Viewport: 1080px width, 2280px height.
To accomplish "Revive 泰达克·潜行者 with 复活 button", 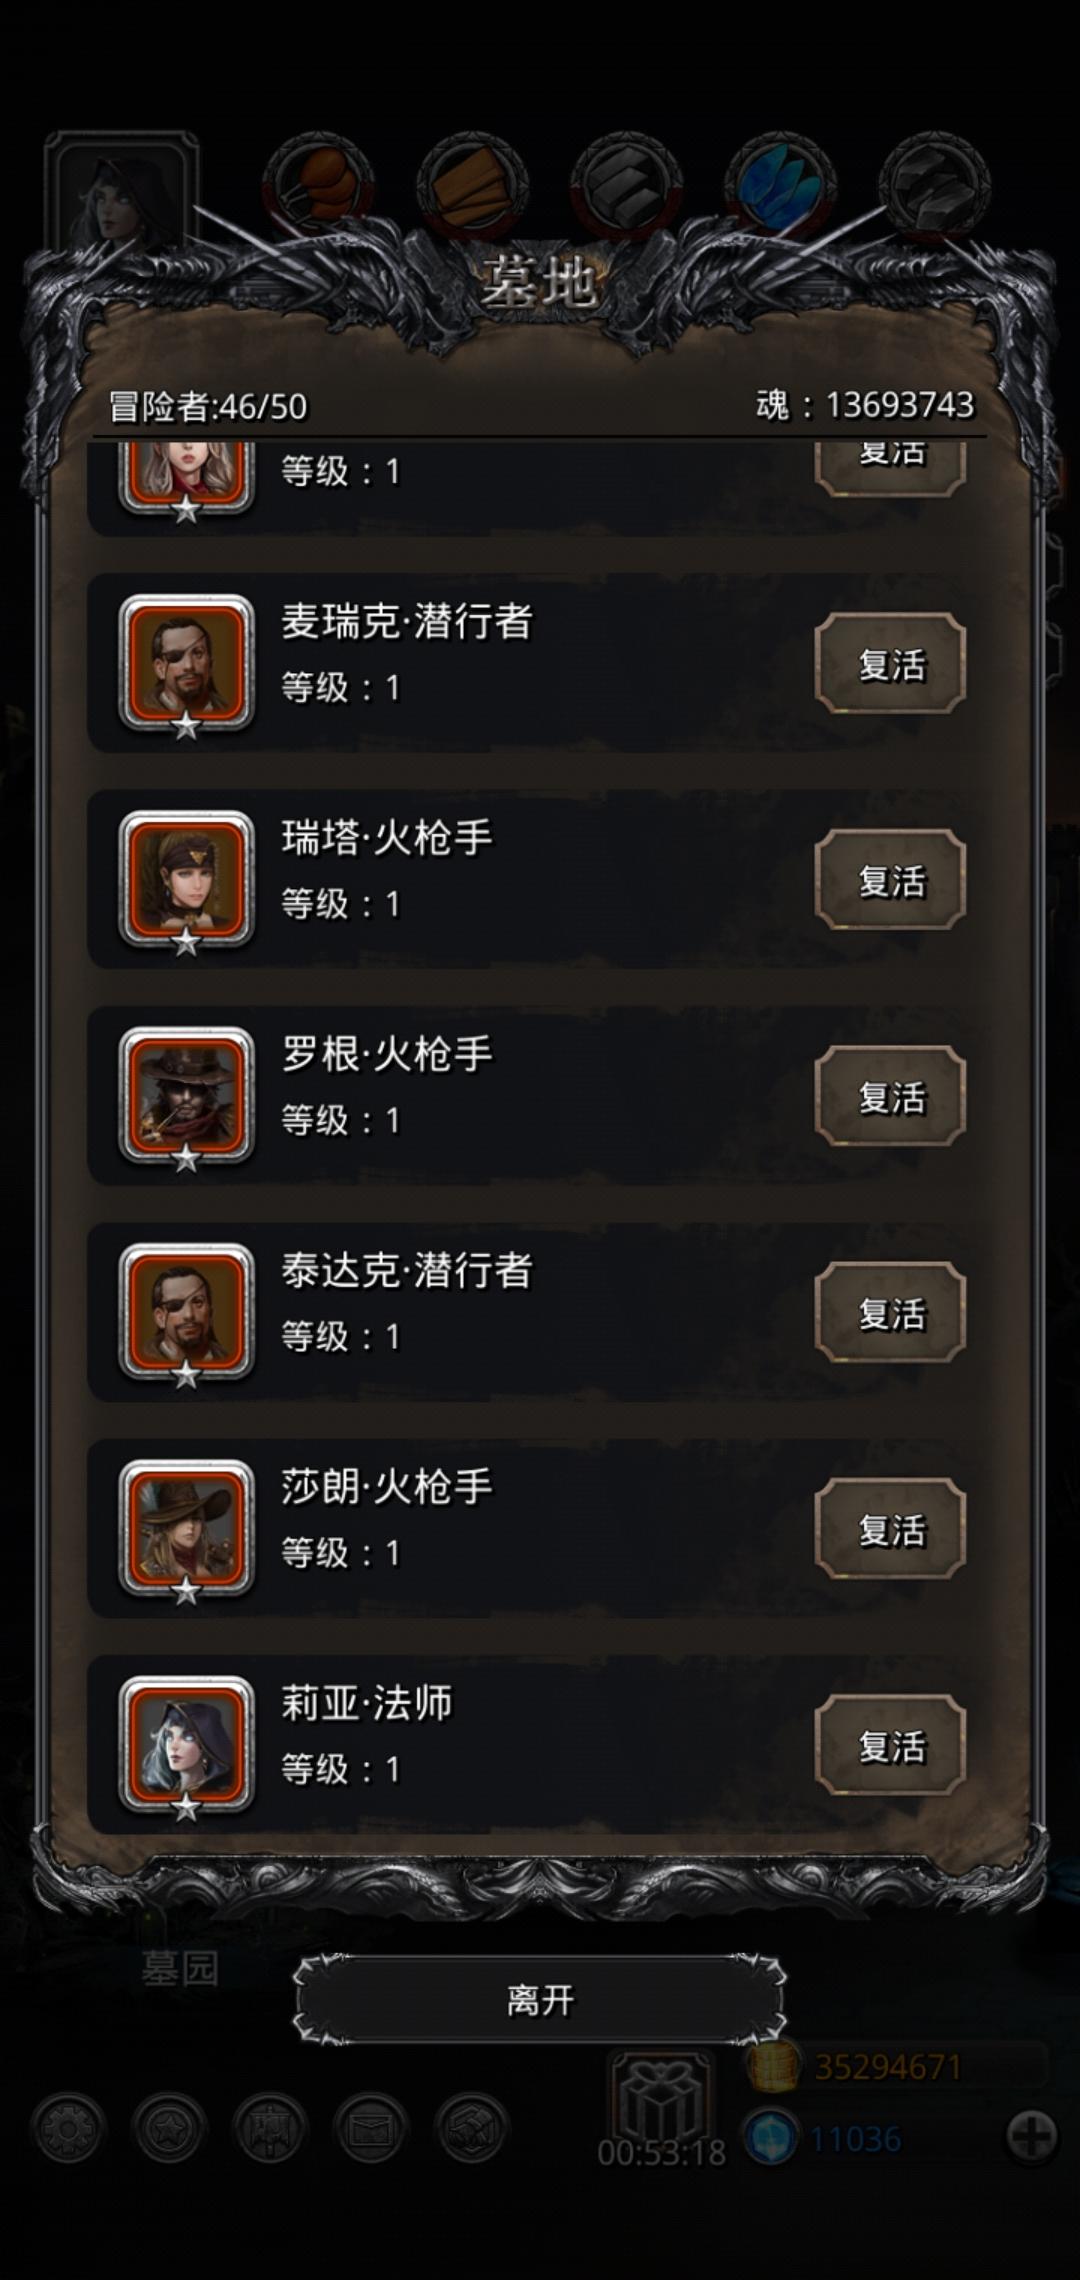I will (x=890, y=1312).
